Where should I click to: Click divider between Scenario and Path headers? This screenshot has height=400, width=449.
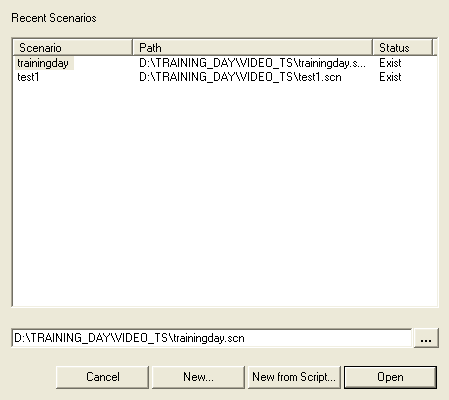[x=133, y=48]
